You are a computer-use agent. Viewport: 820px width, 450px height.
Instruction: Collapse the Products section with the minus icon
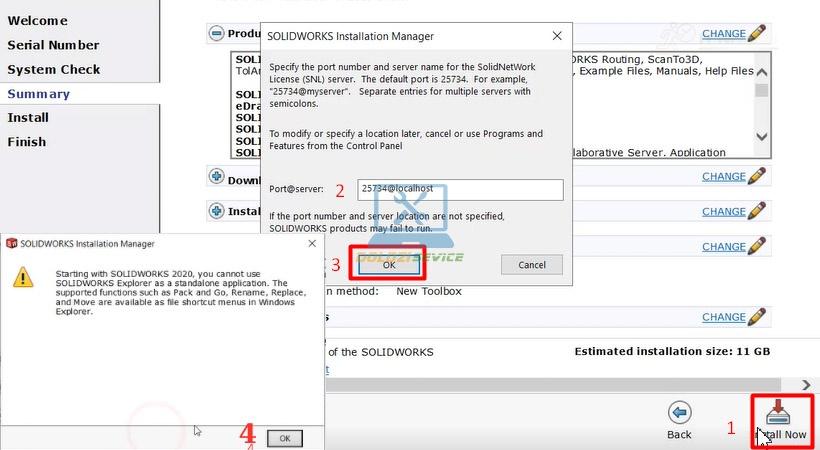(216, 33)
